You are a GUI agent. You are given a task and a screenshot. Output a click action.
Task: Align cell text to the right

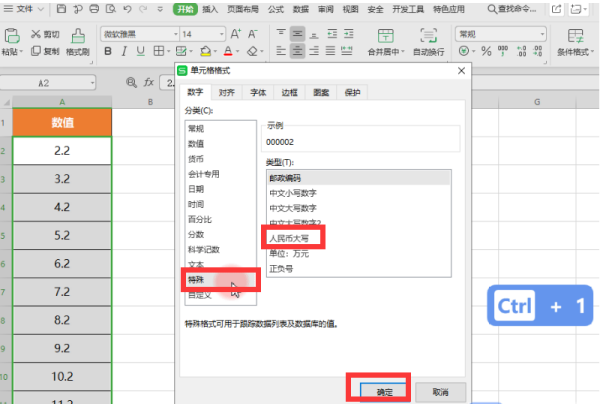[314, 50]
